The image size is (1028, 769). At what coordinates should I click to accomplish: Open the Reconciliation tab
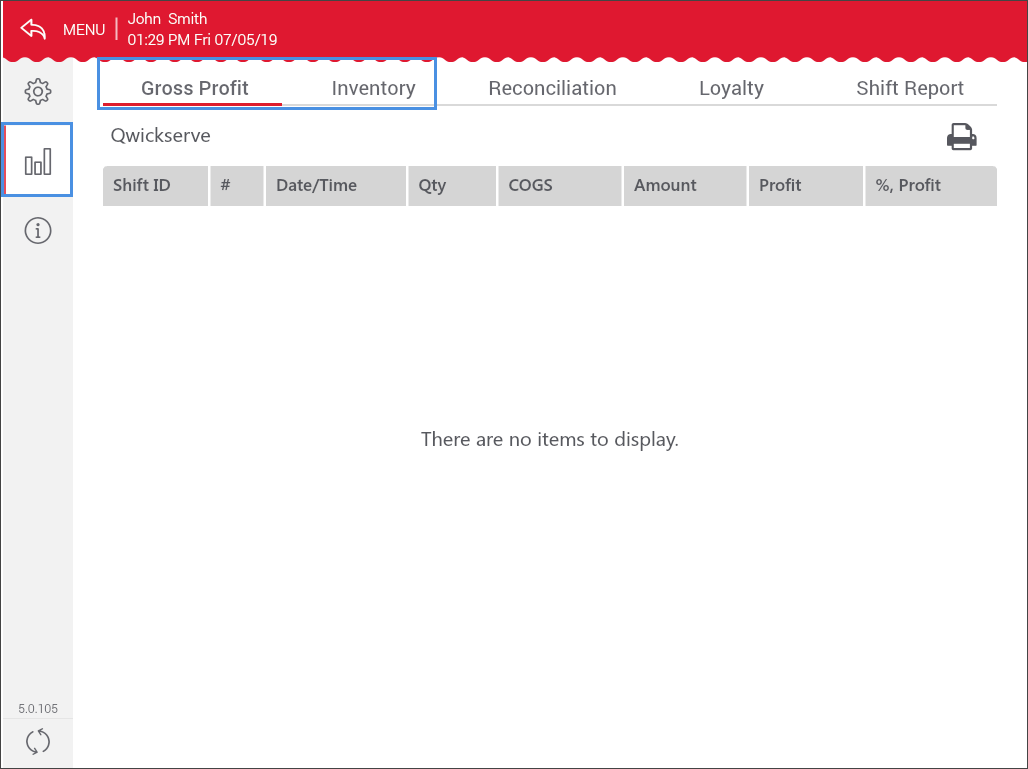point(552,88)
